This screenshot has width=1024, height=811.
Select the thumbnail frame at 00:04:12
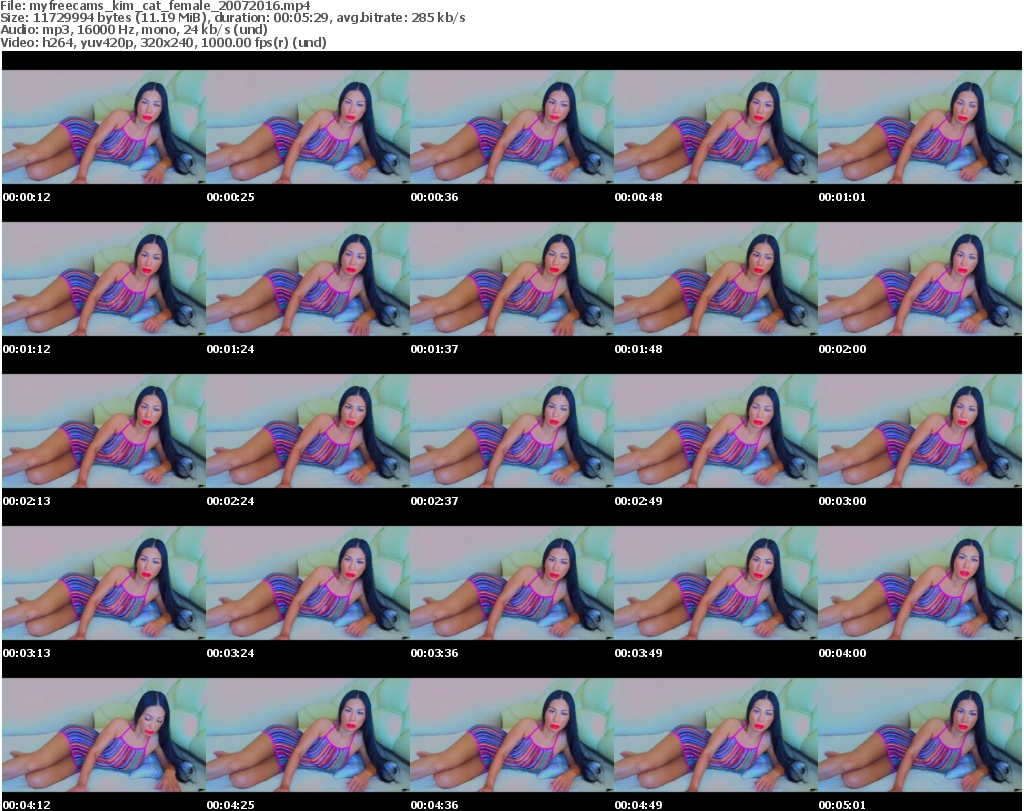[x=104, y=735]
